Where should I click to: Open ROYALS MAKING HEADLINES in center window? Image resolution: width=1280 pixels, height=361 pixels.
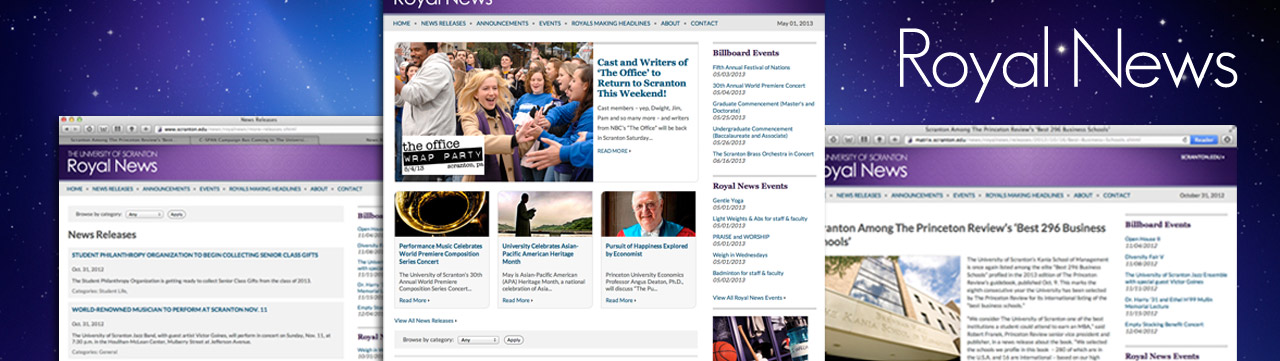coord(611,23)
